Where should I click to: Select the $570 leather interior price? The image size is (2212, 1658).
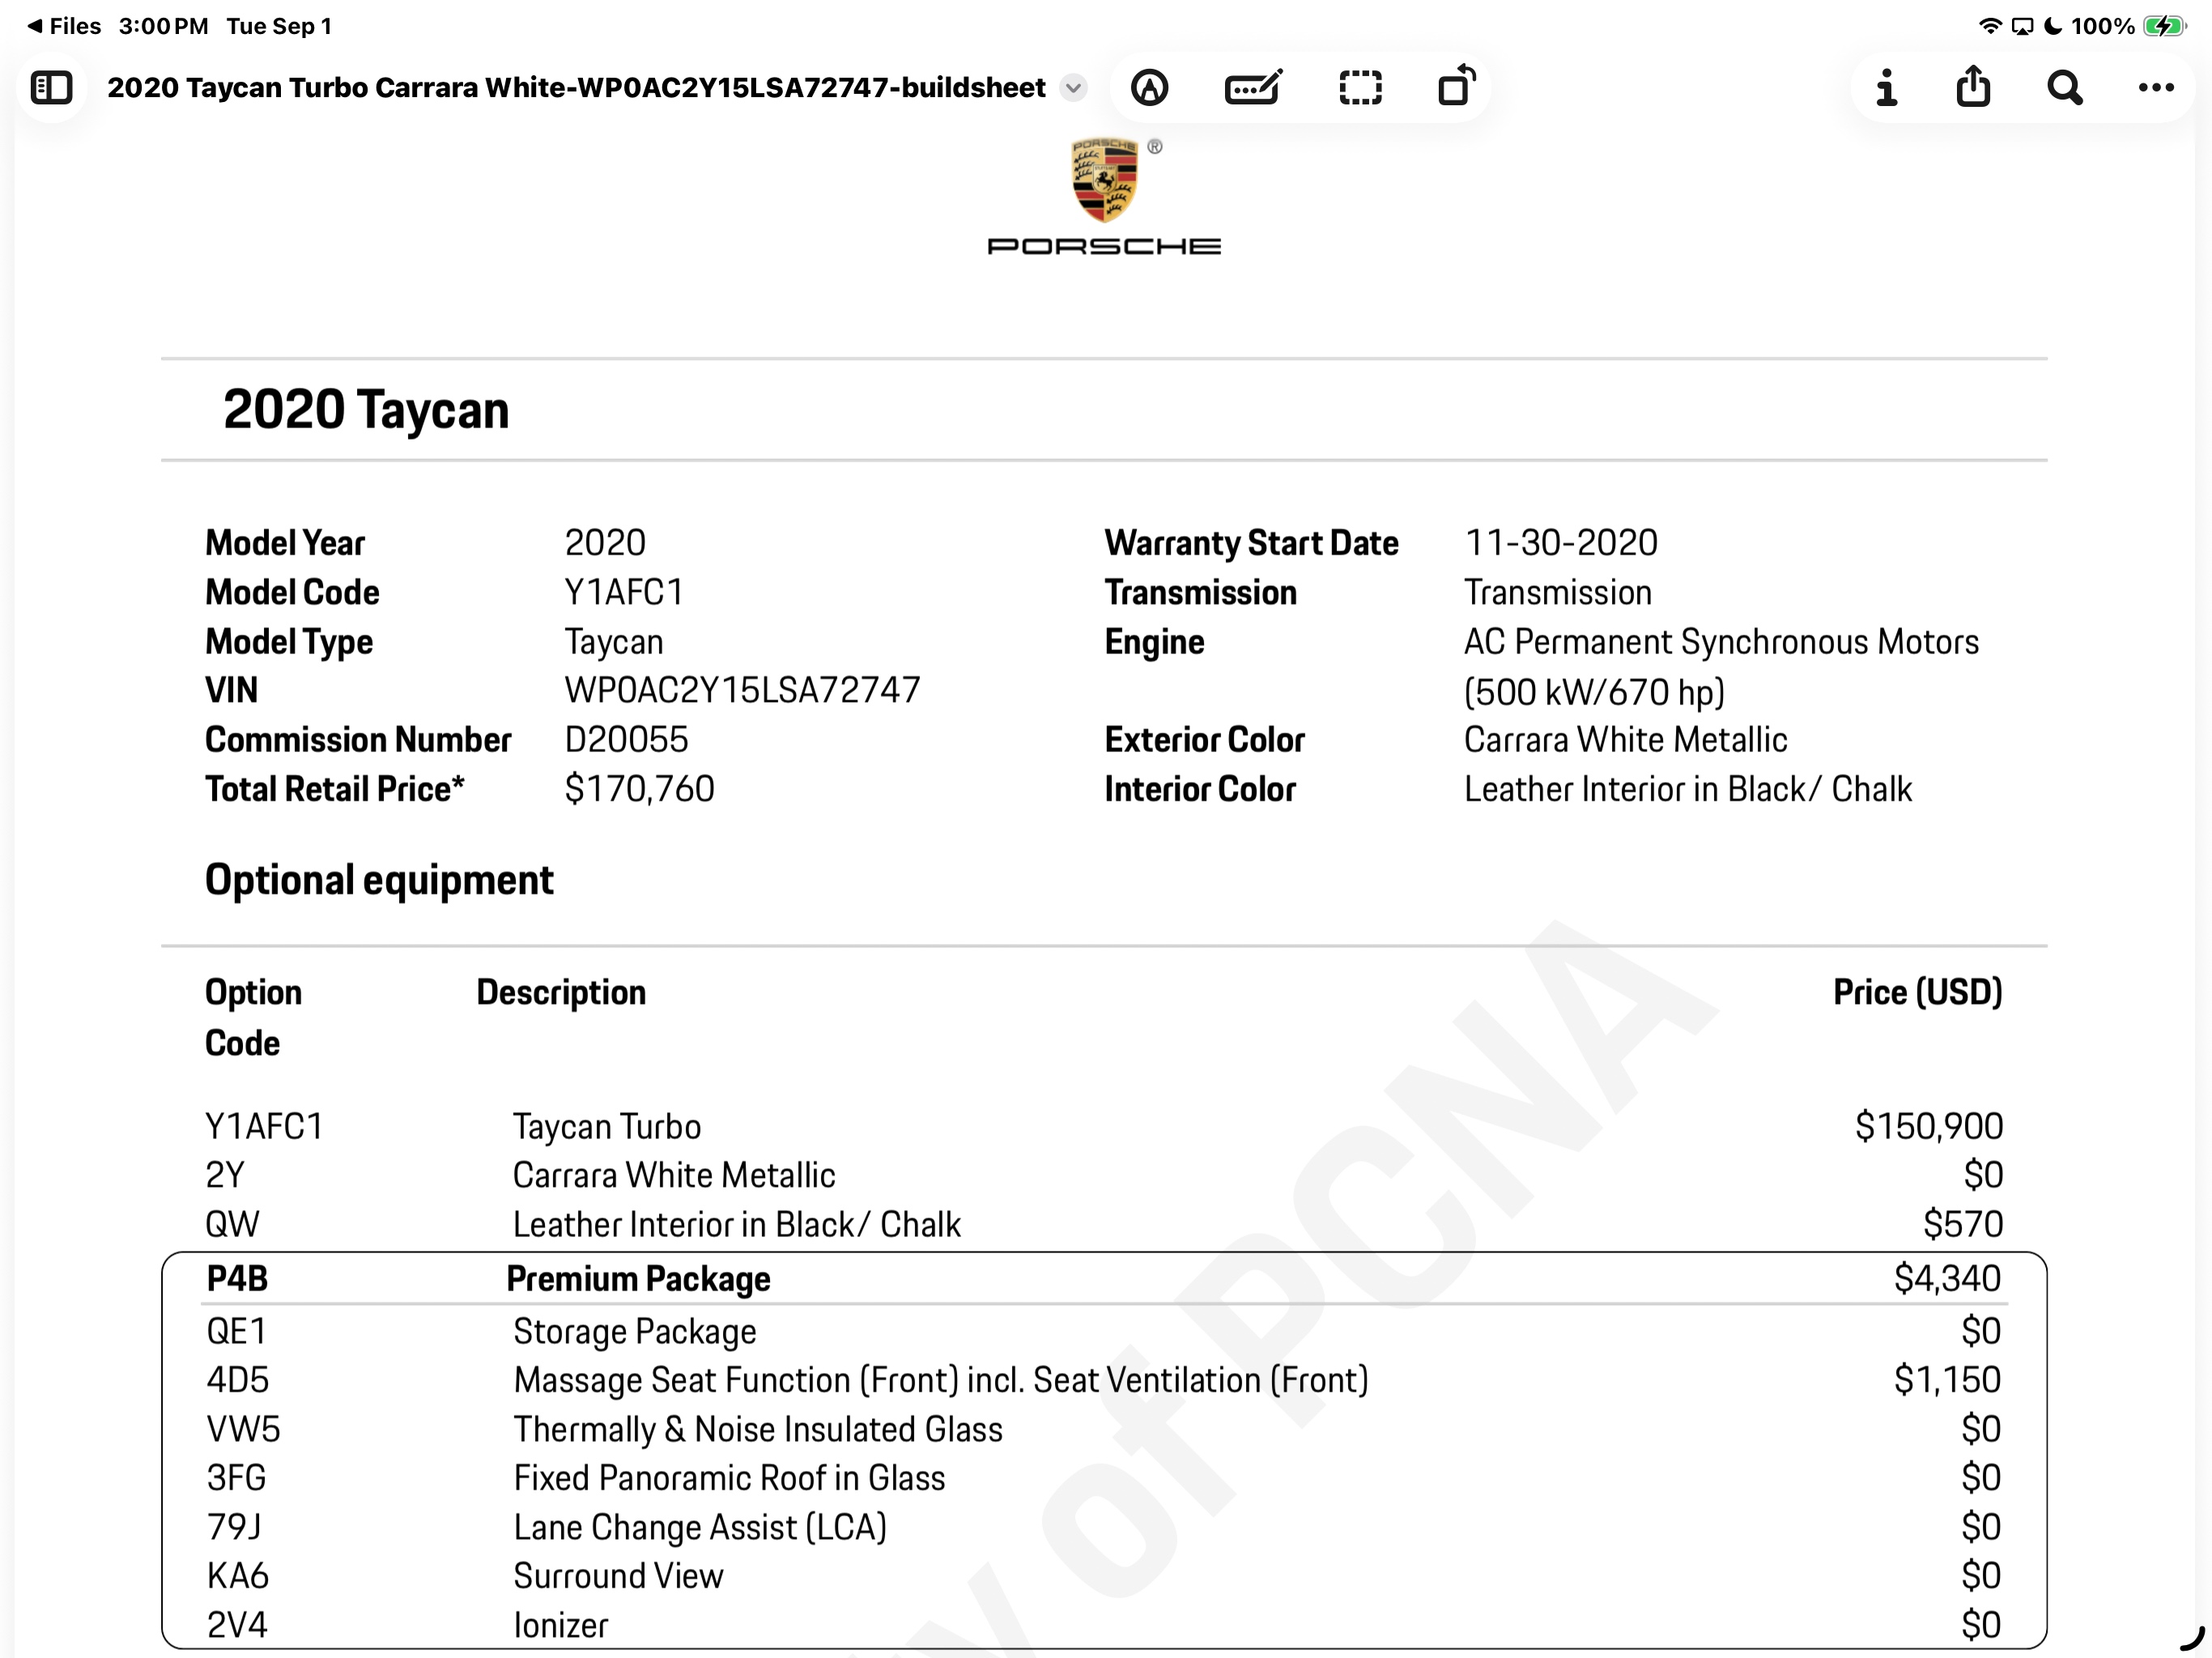point(1963,1225)
